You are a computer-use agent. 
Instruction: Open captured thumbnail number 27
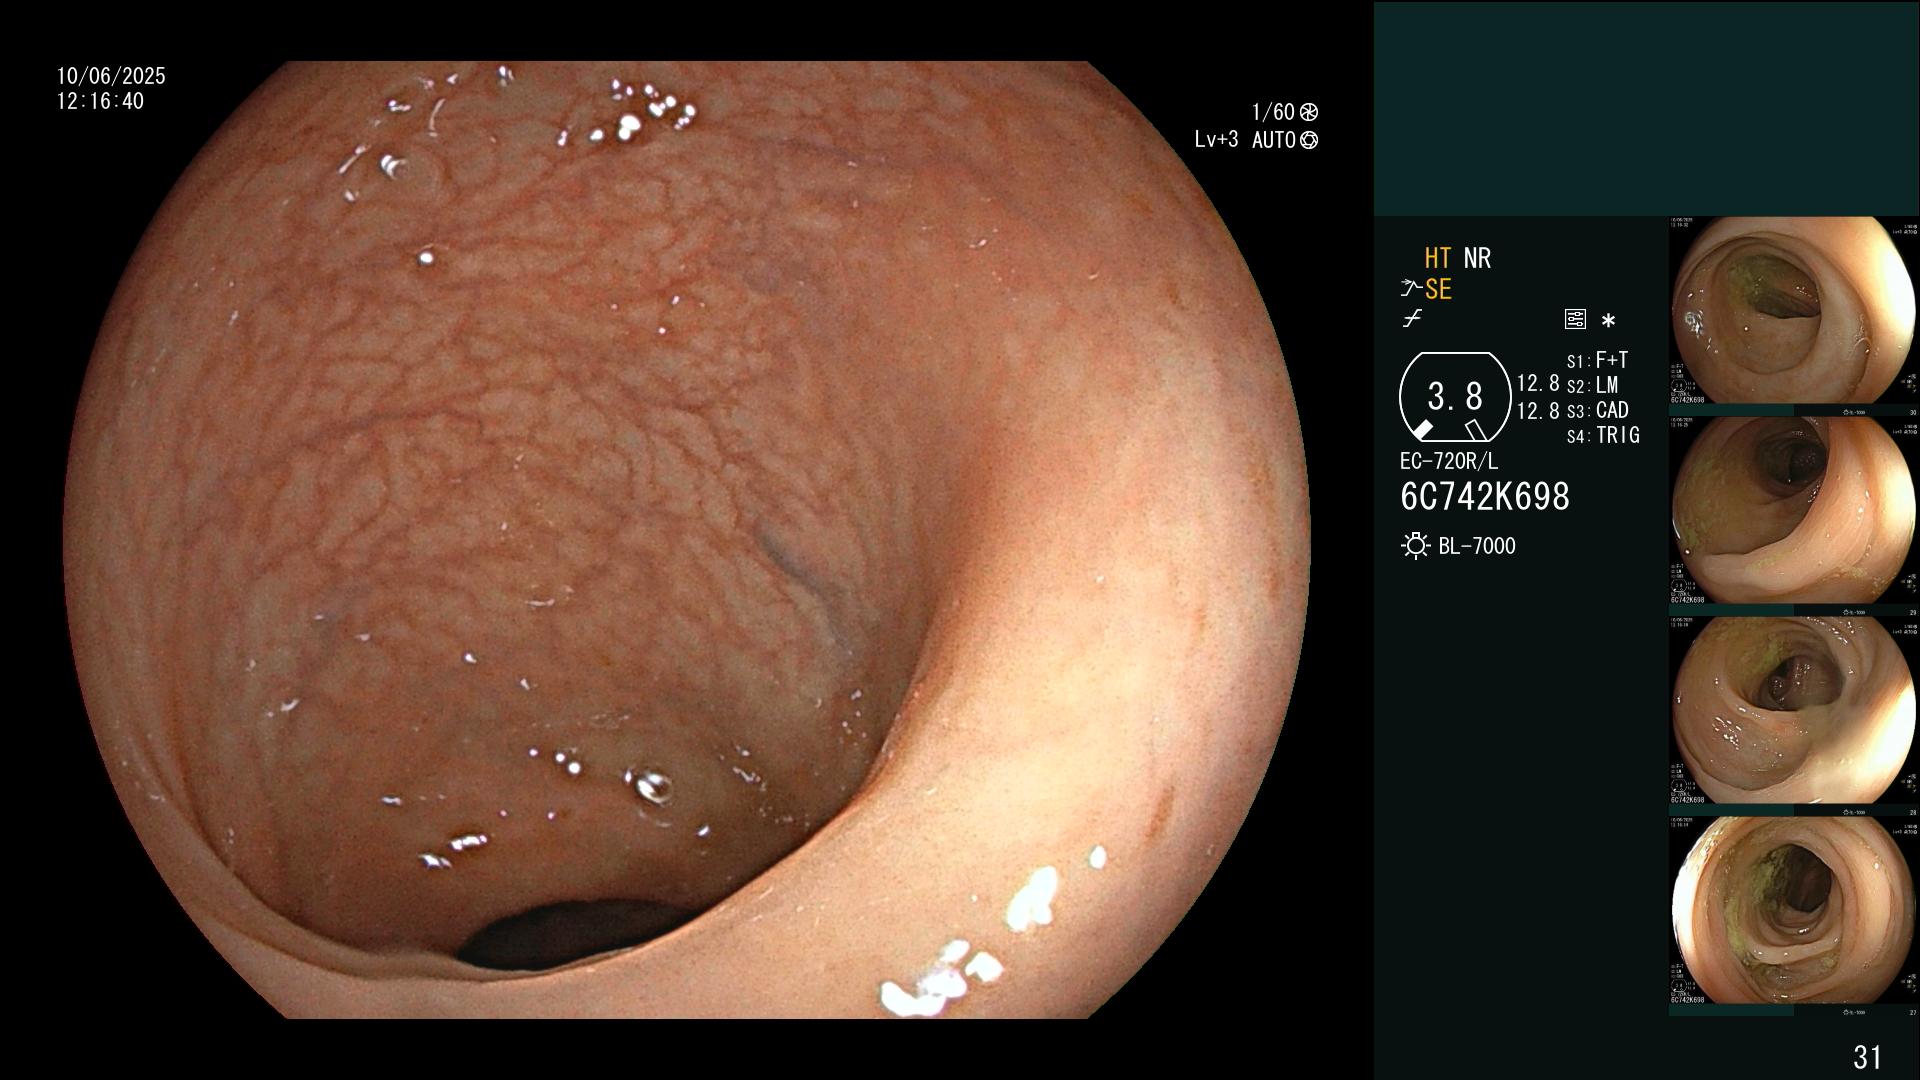coord(1793,916)
